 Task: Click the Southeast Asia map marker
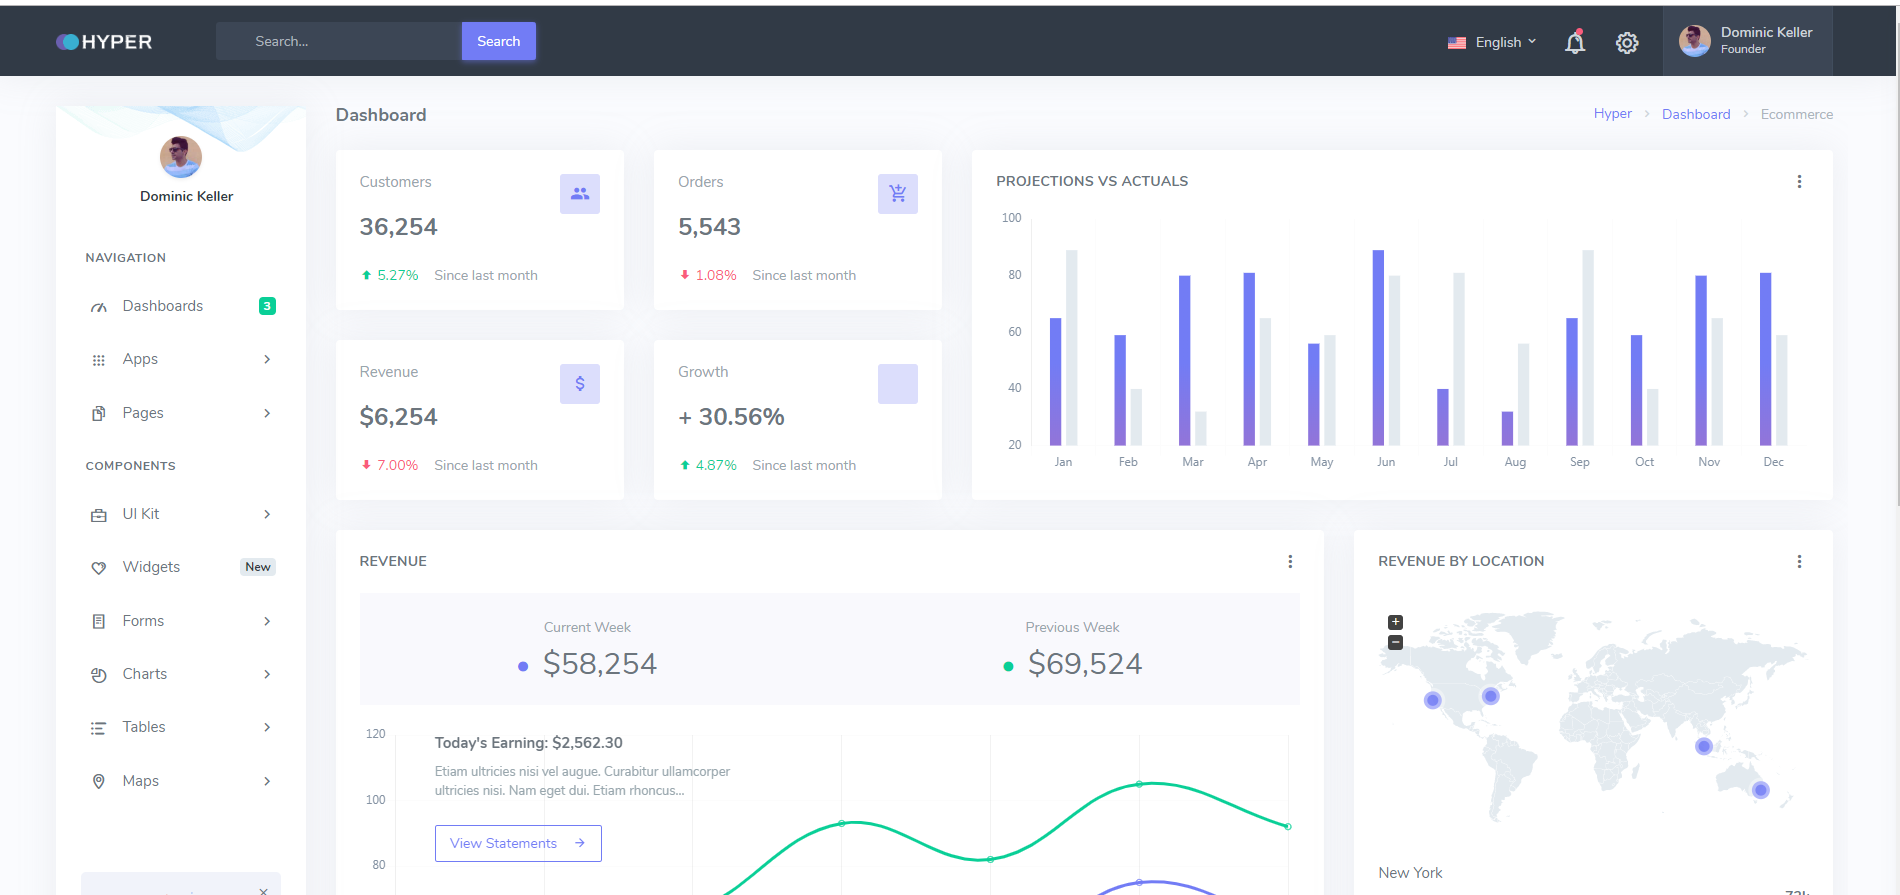[x=1704, y=746]
